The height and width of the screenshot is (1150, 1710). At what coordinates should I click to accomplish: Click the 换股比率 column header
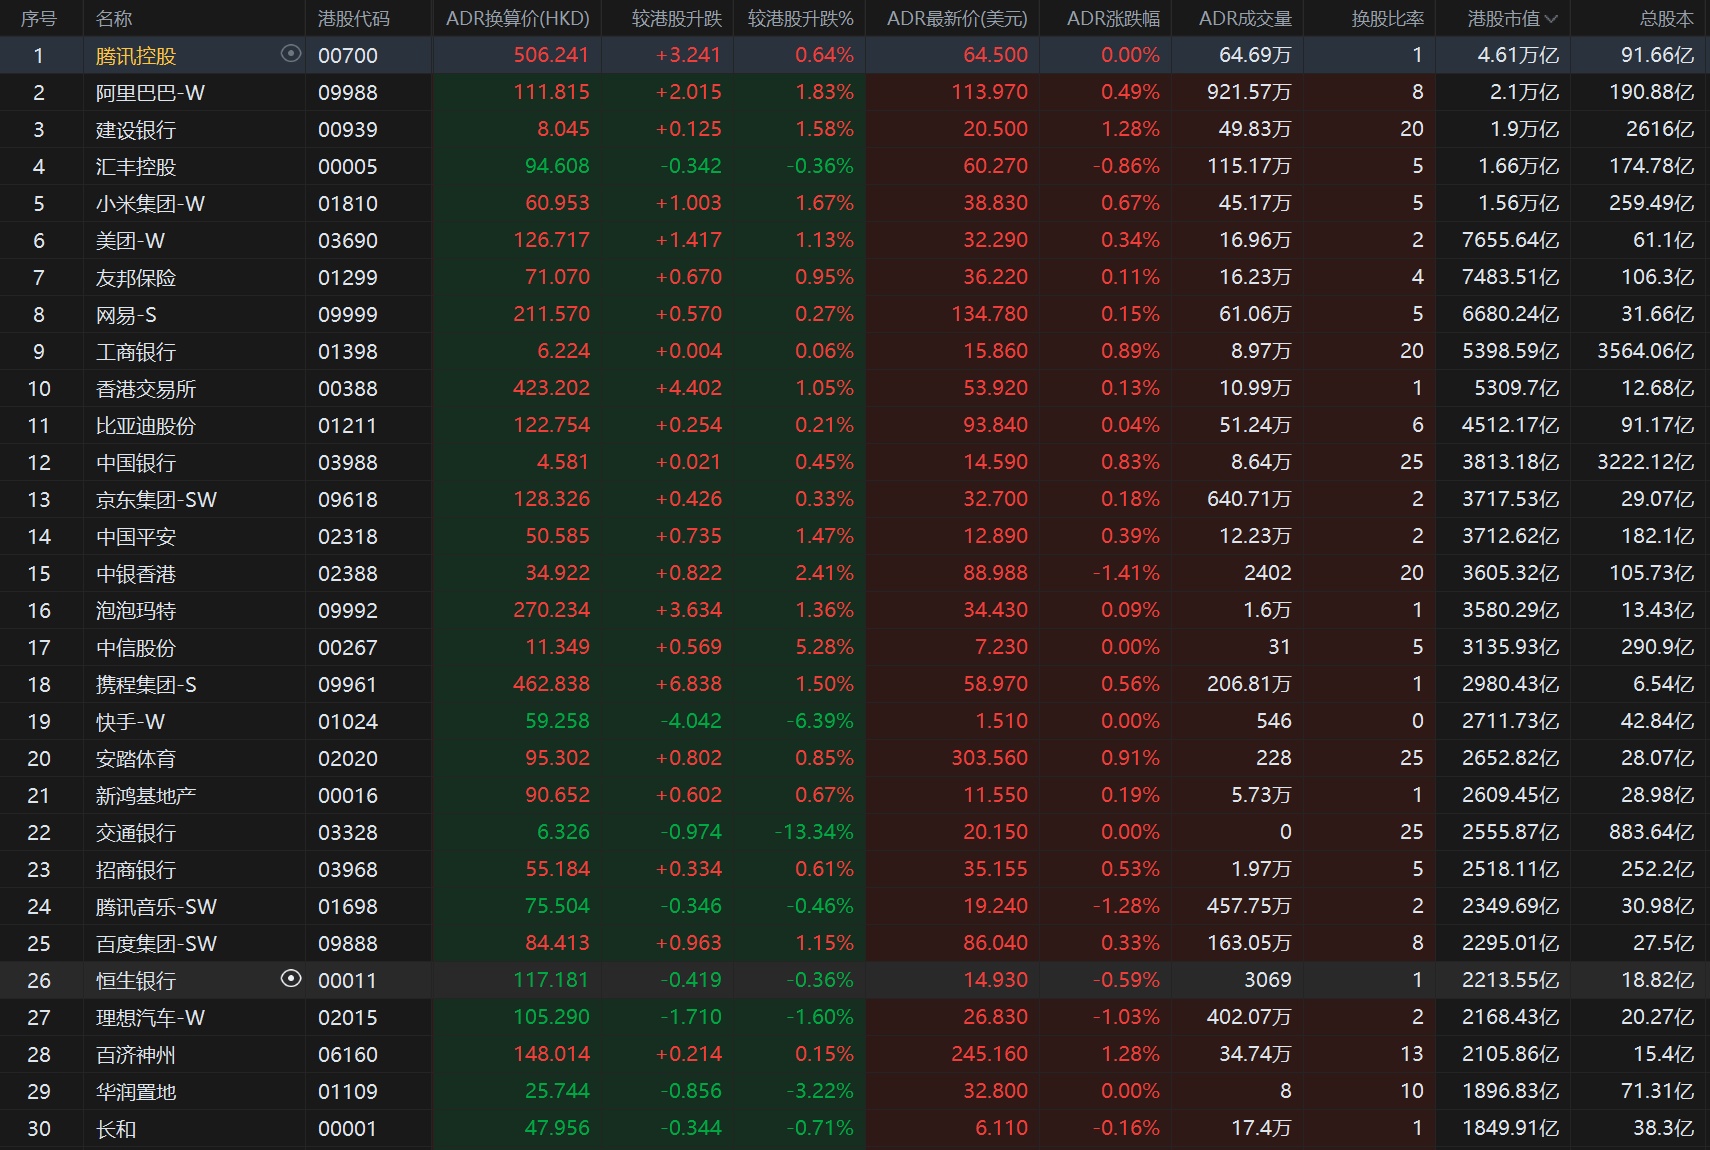1387,19
